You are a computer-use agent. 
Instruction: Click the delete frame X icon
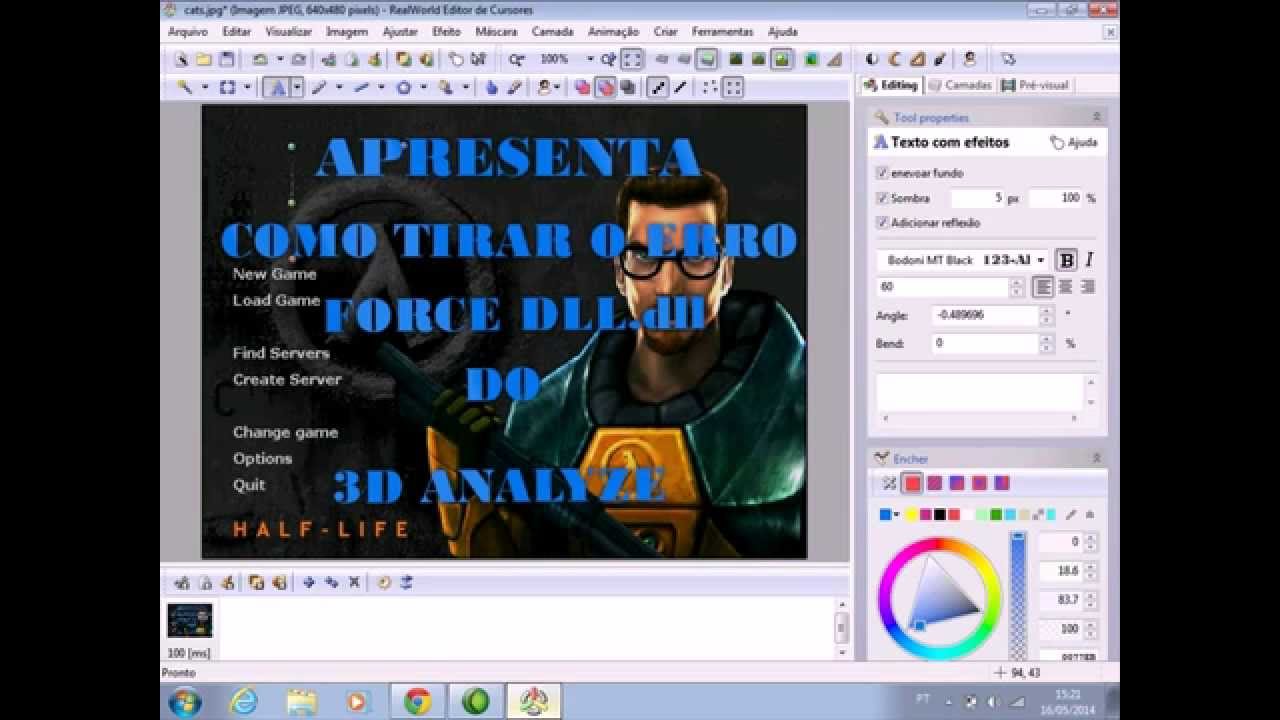point(354,582)
